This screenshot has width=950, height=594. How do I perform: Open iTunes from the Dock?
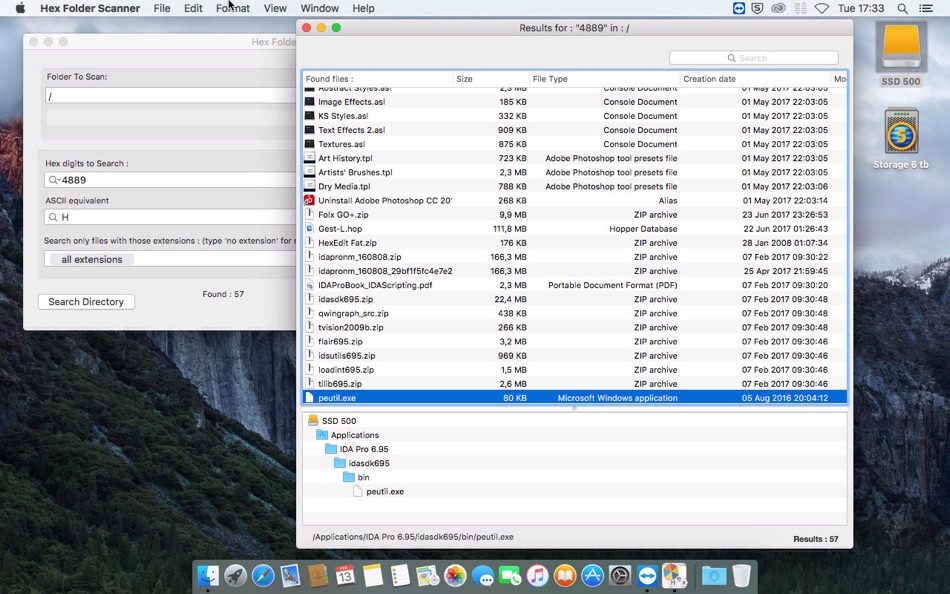click(x=537, y=575)
